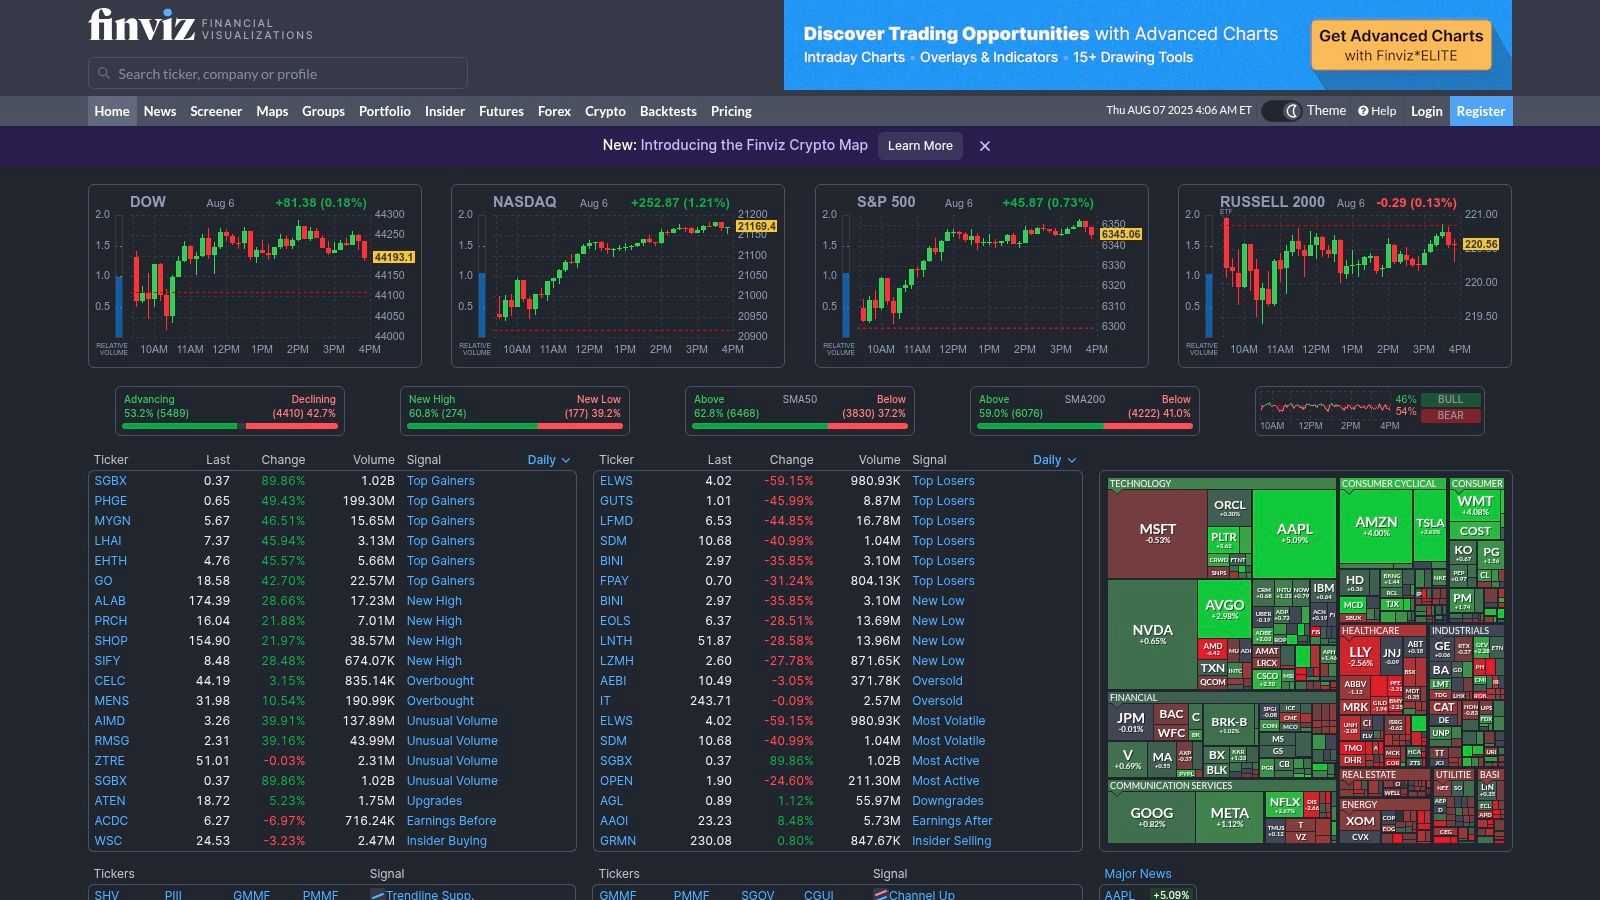The height and width of the screenshot is (900, 1600).
Task: Open LFMD ticker link
Action: [617, 521]
